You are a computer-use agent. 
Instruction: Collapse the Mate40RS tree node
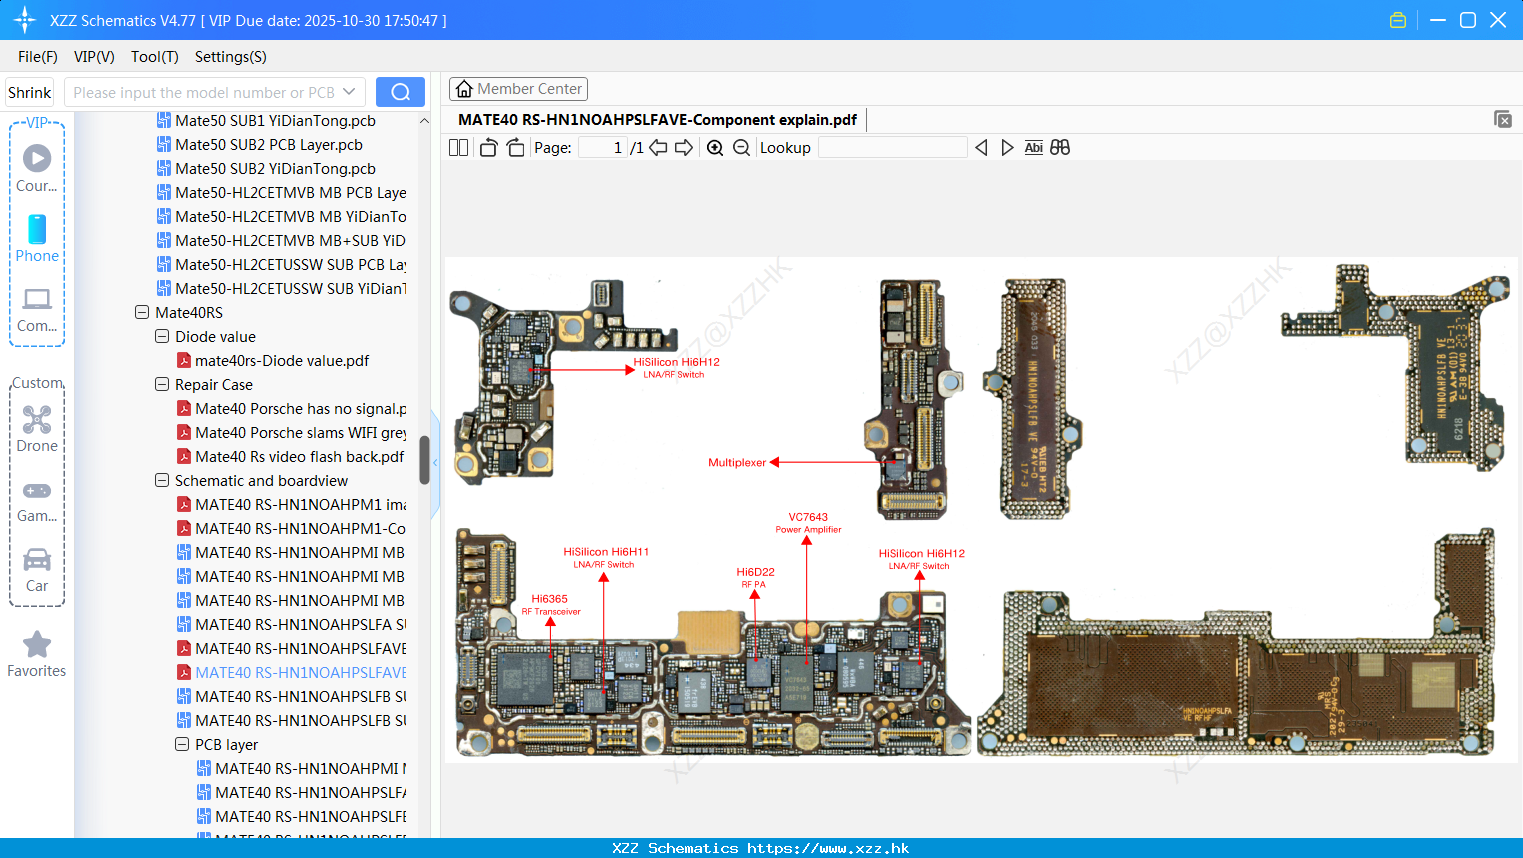tap(142, 313)
